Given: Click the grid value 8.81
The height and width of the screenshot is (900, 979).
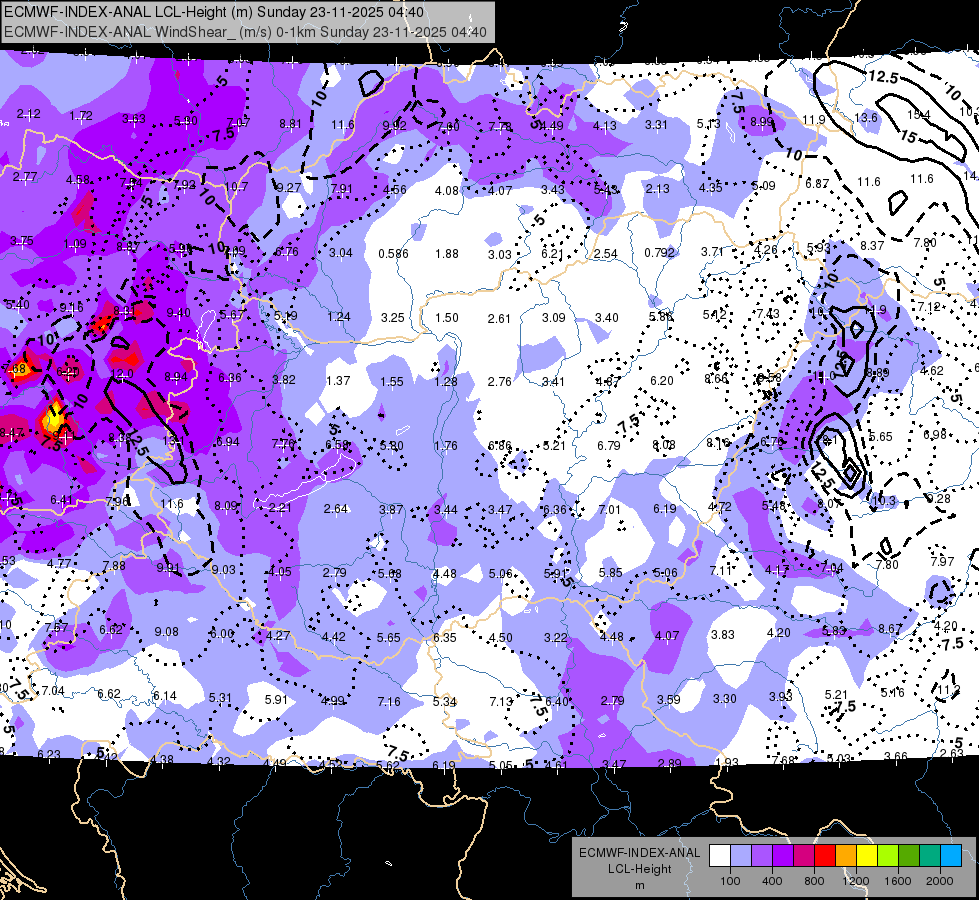Looking at the screenshot, I should point(290,124).
